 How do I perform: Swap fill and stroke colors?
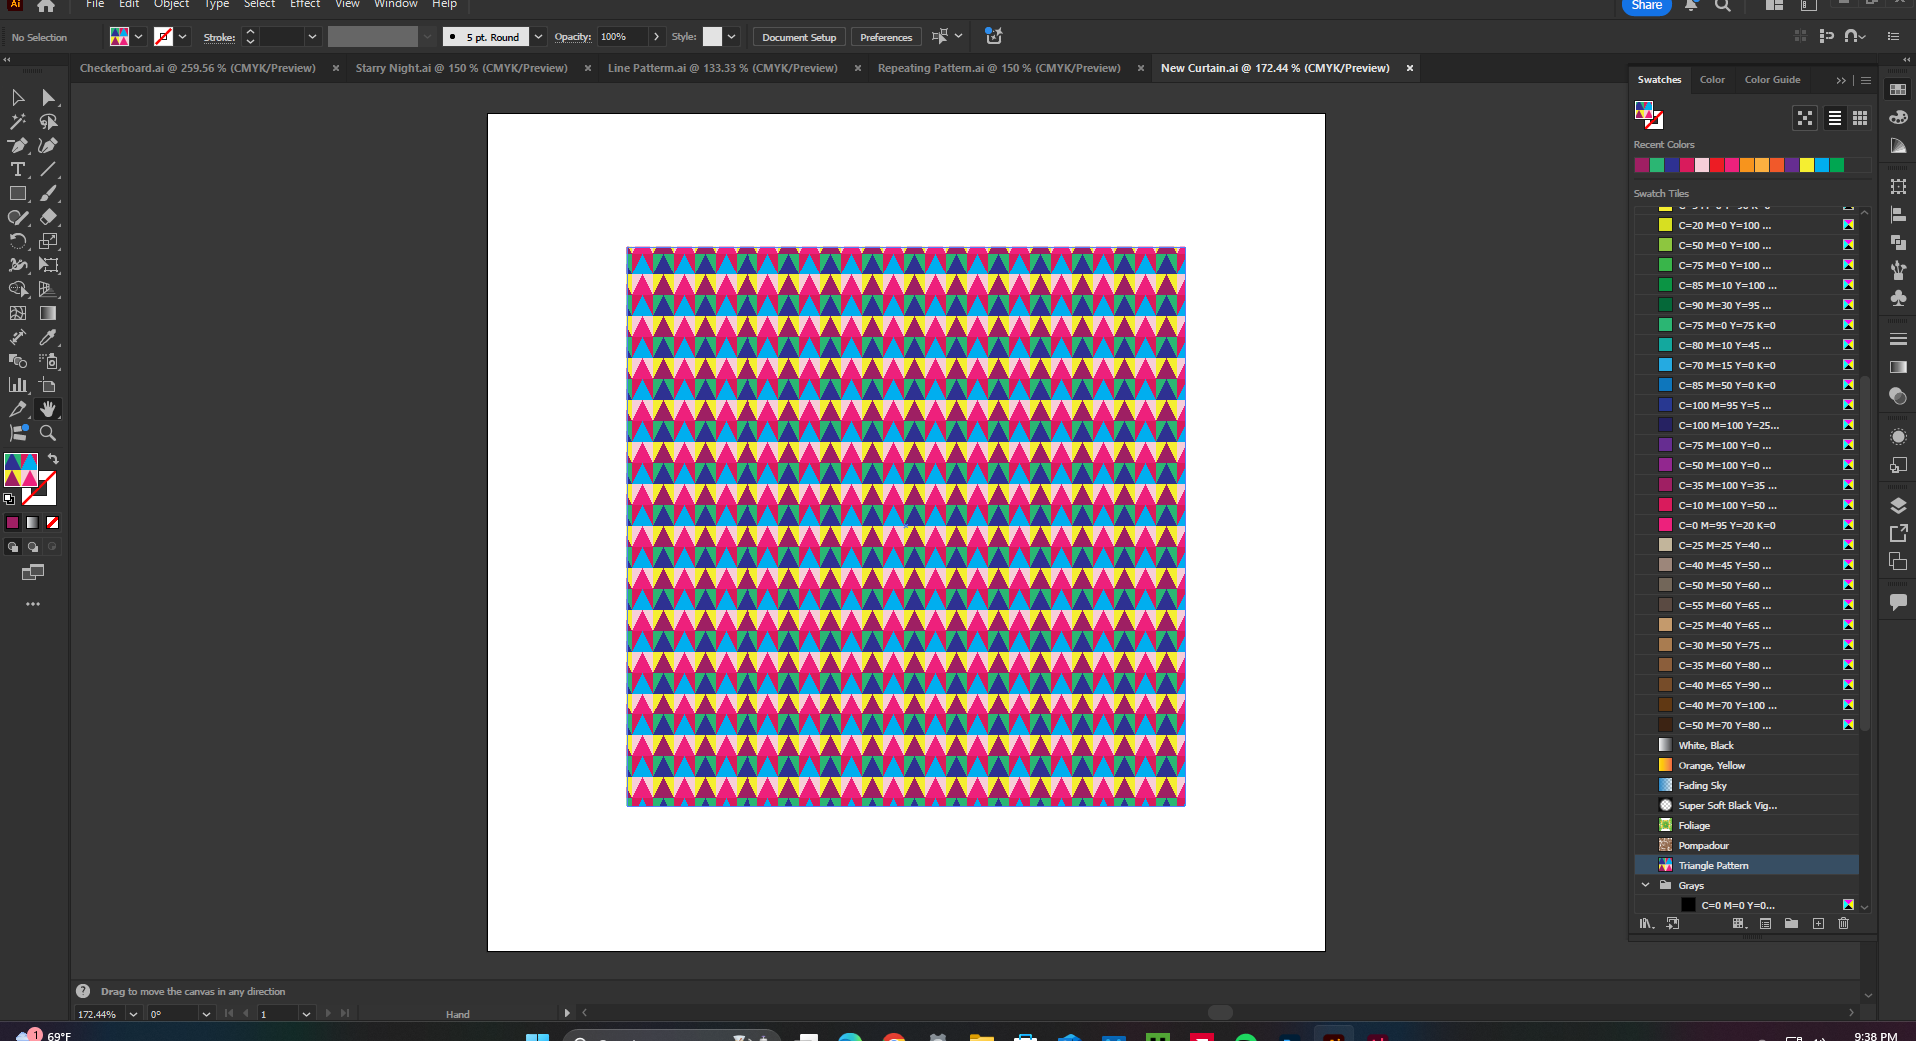pos(53,459)
